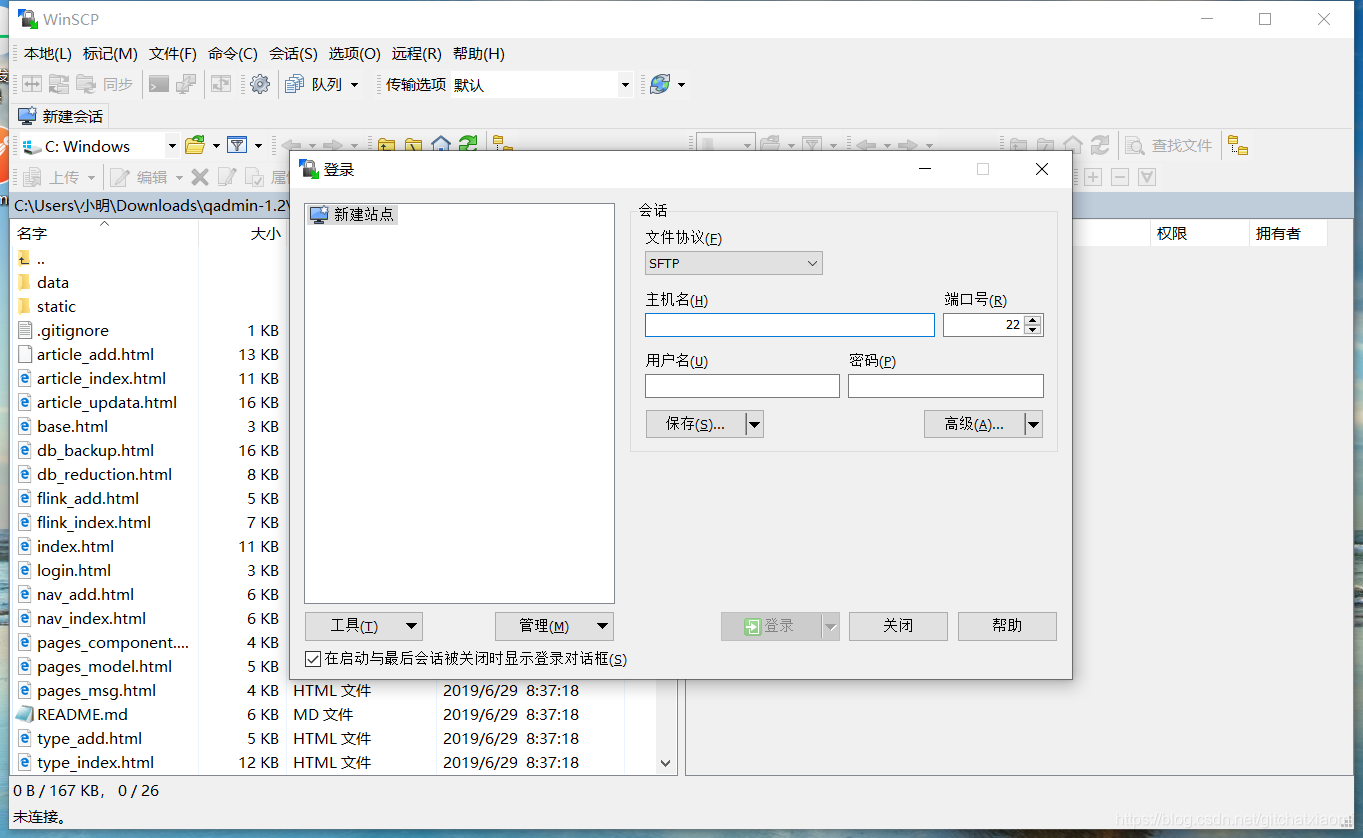The width and height of the screenshot is (1363, 838).
Task: Click the 帮助 button in the login dialog
Action: click(1007, 626)
